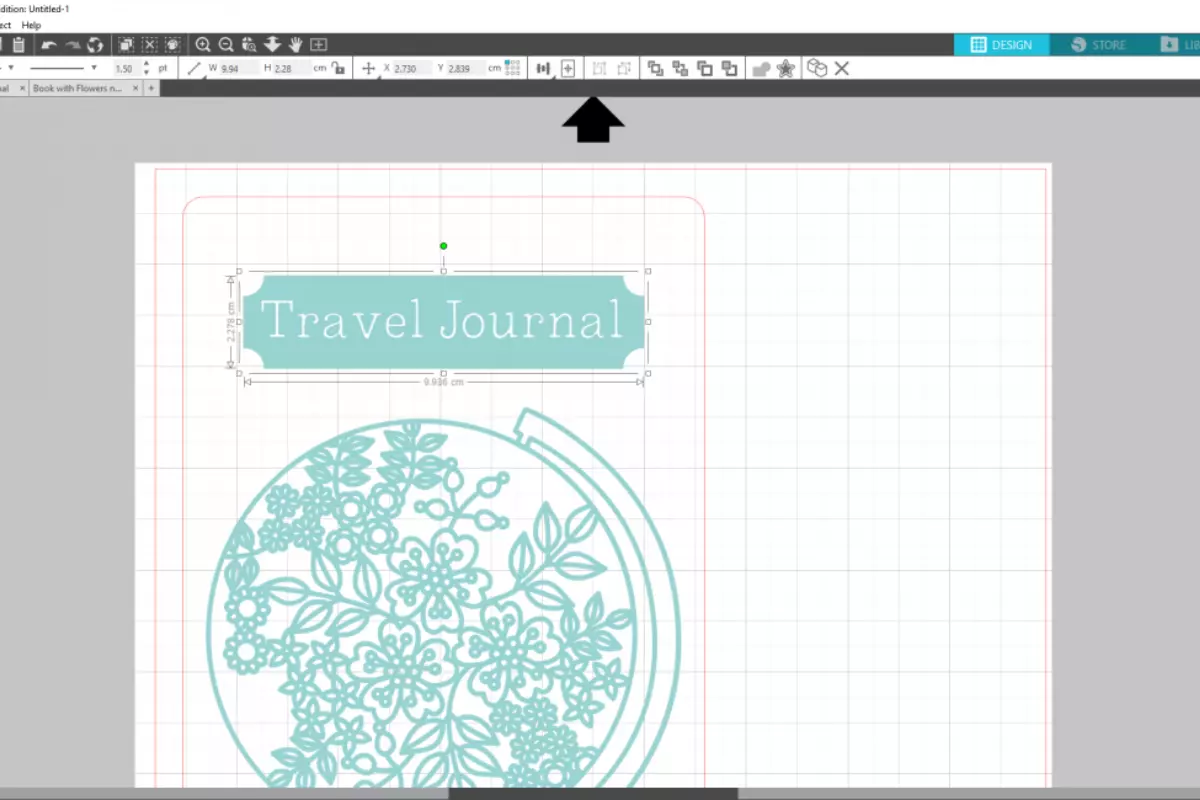Click the cube duplicate icon
This screenshot has width=1200, height=800.
(x=817, y=68)
